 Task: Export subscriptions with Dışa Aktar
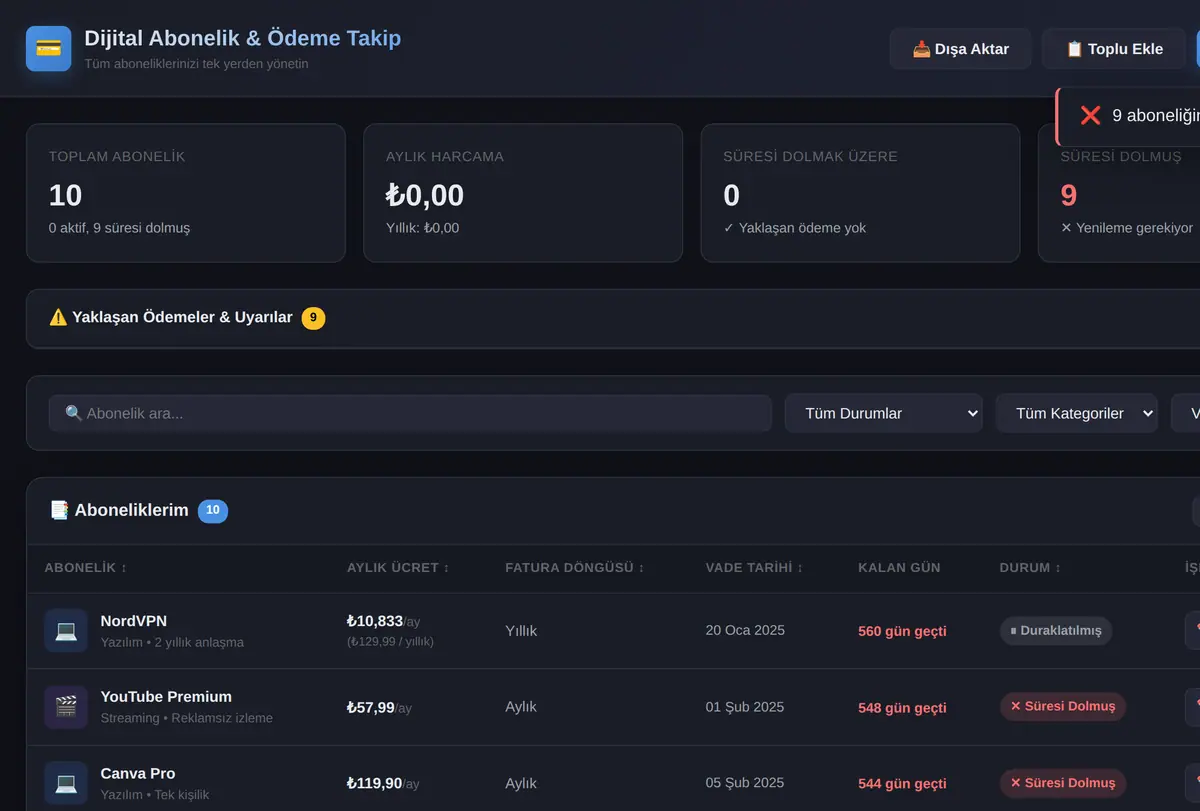[x=960, y=48]
